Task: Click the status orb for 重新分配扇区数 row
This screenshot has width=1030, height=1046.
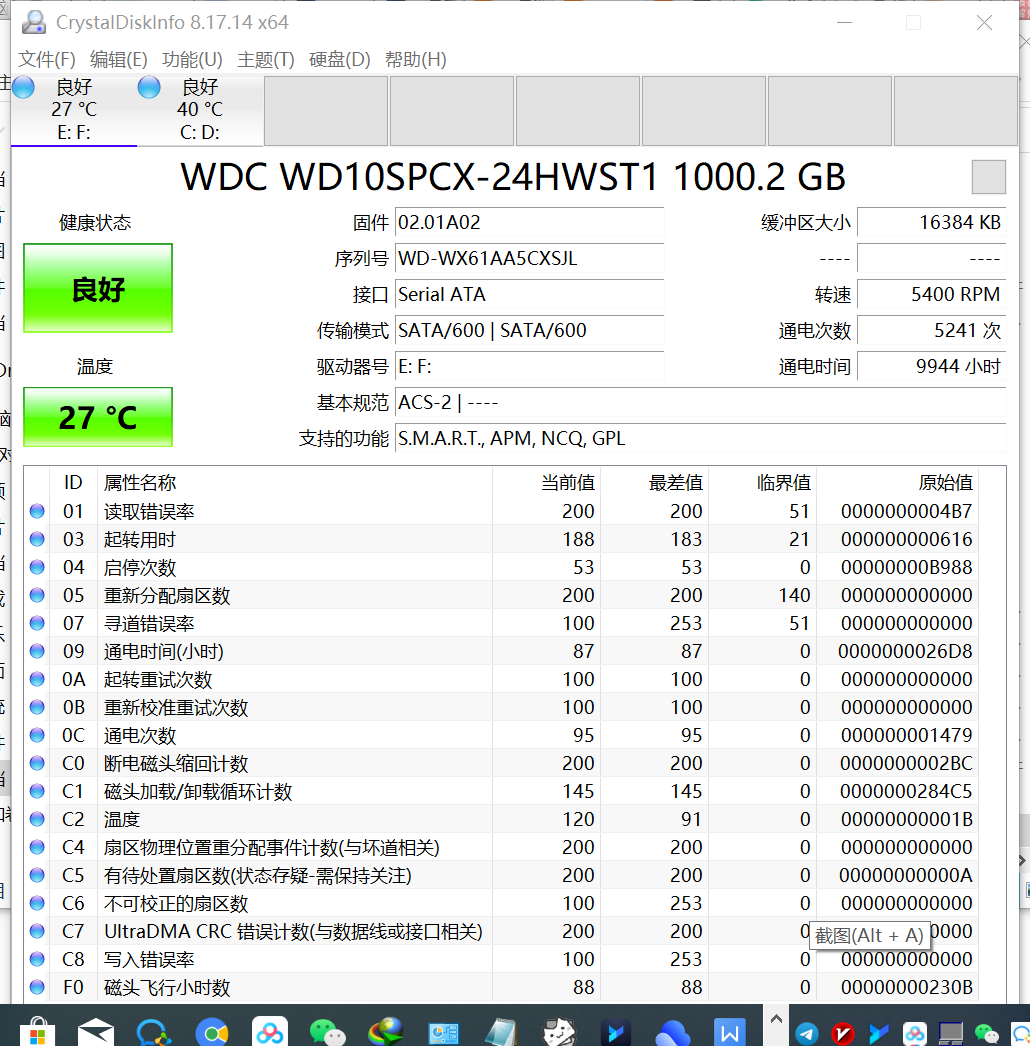Action: coord(37,595)
